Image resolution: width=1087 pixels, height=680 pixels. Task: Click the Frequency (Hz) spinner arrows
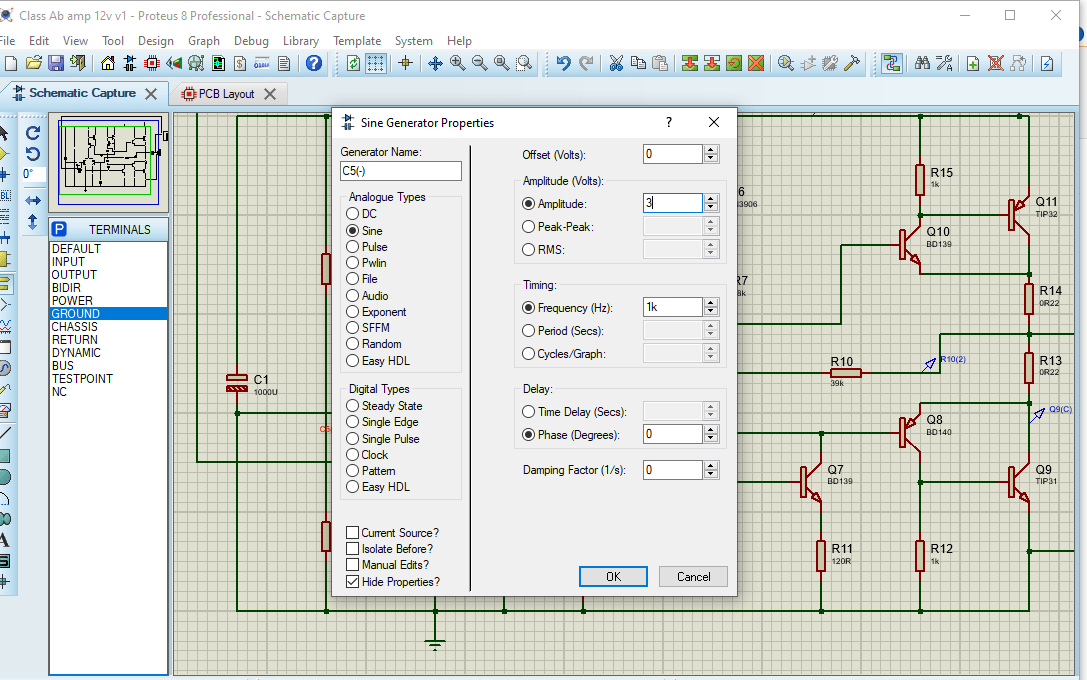(x=711, y=307)
